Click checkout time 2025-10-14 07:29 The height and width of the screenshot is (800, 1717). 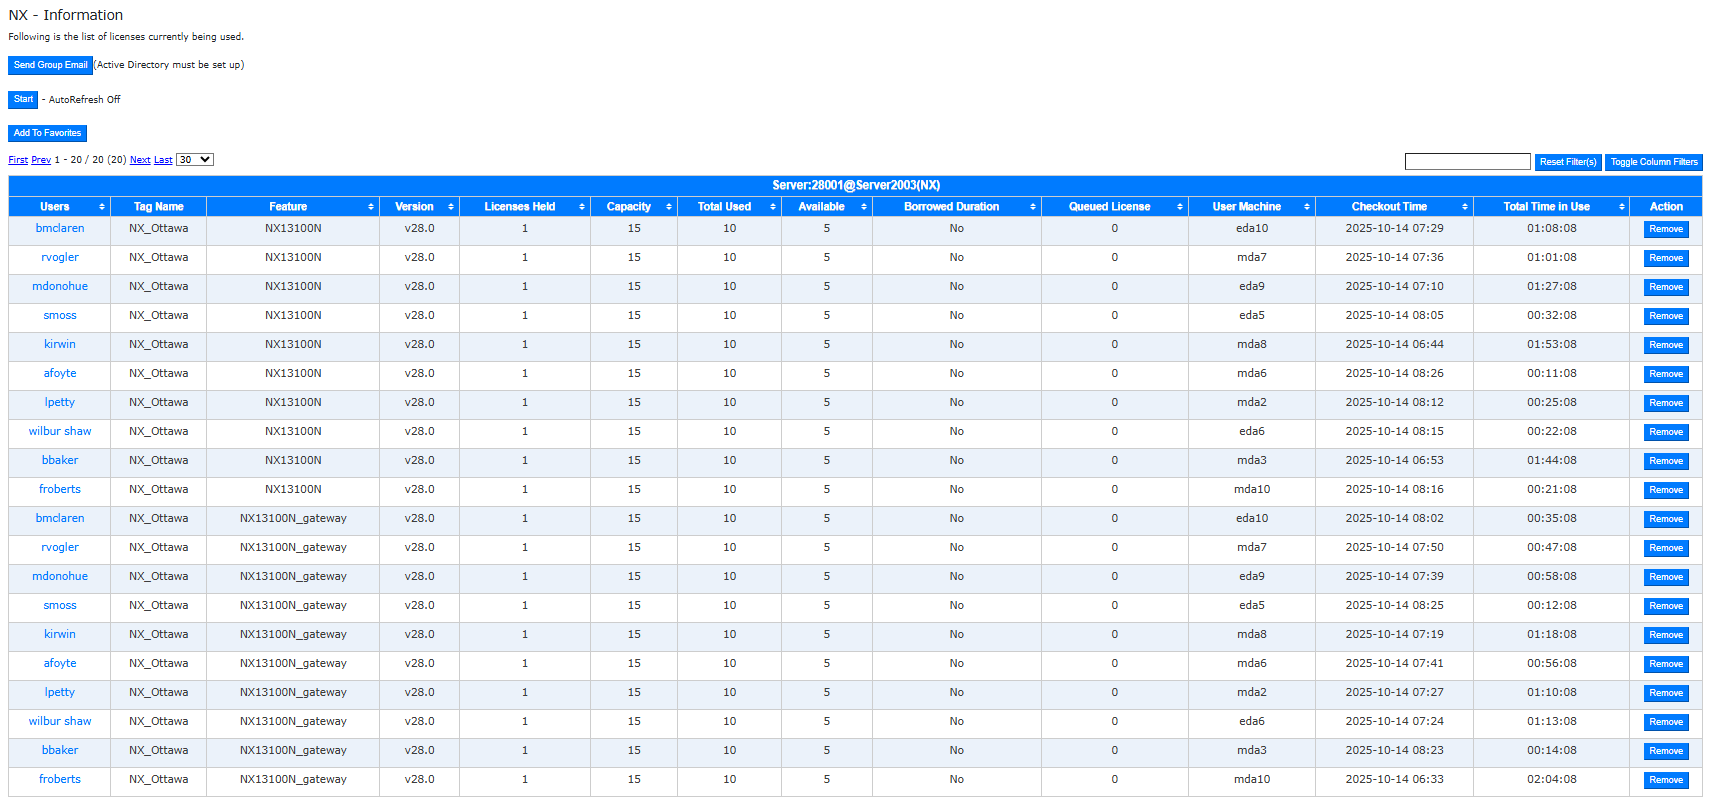pyautogui.click(x=1394, y=229)
